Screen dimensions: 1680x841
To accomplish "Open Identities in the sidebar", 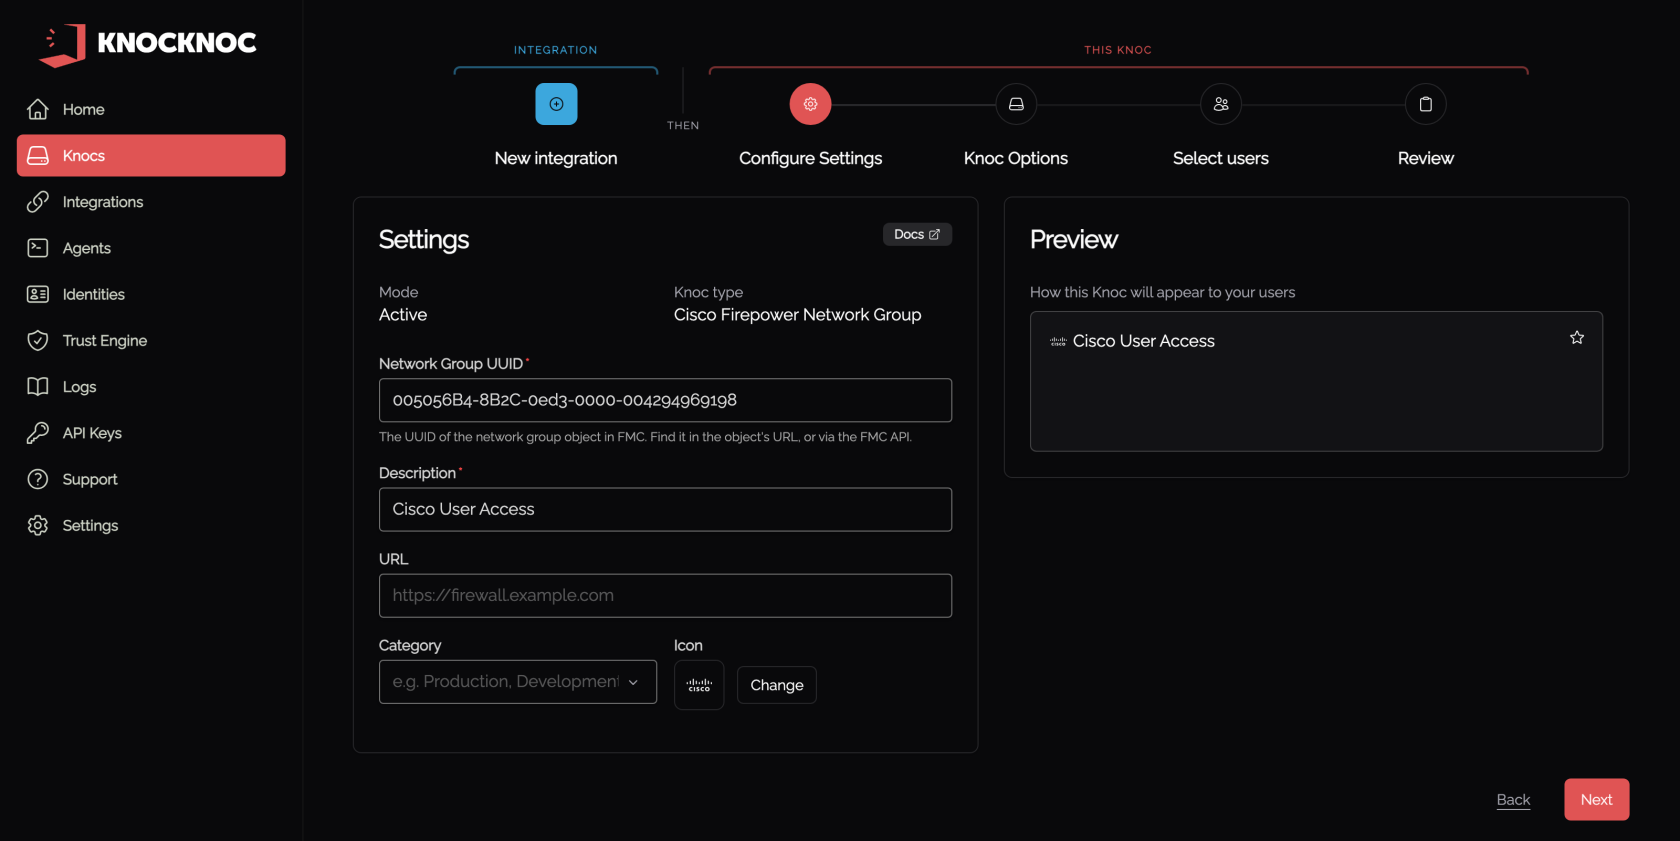I will 151,294.
